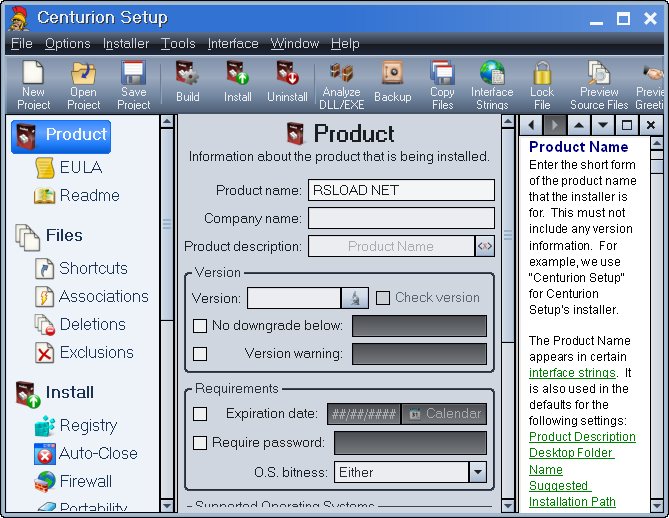
Task: Open Copy Files tool
Action: 442,85
